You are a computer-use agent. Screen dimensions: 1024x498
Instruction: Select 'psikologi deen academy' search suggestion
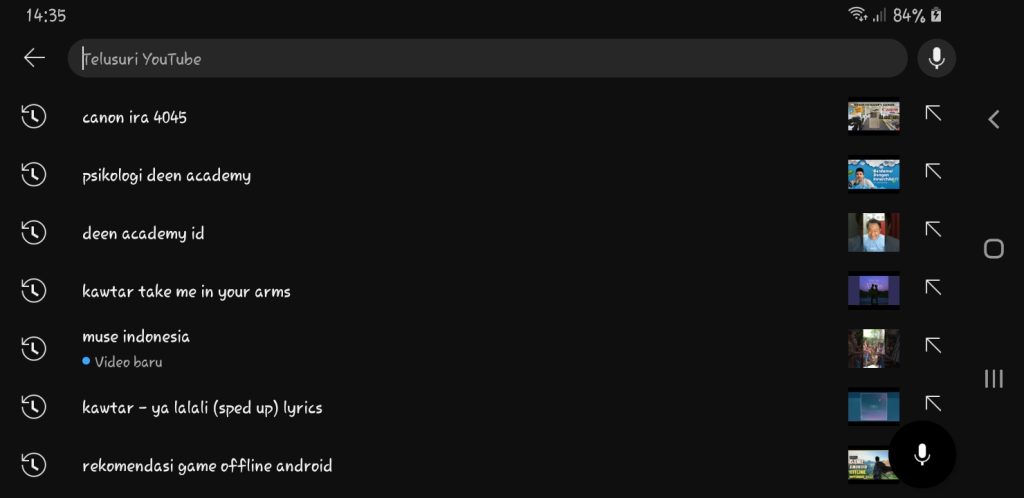[x=167, y=175]
